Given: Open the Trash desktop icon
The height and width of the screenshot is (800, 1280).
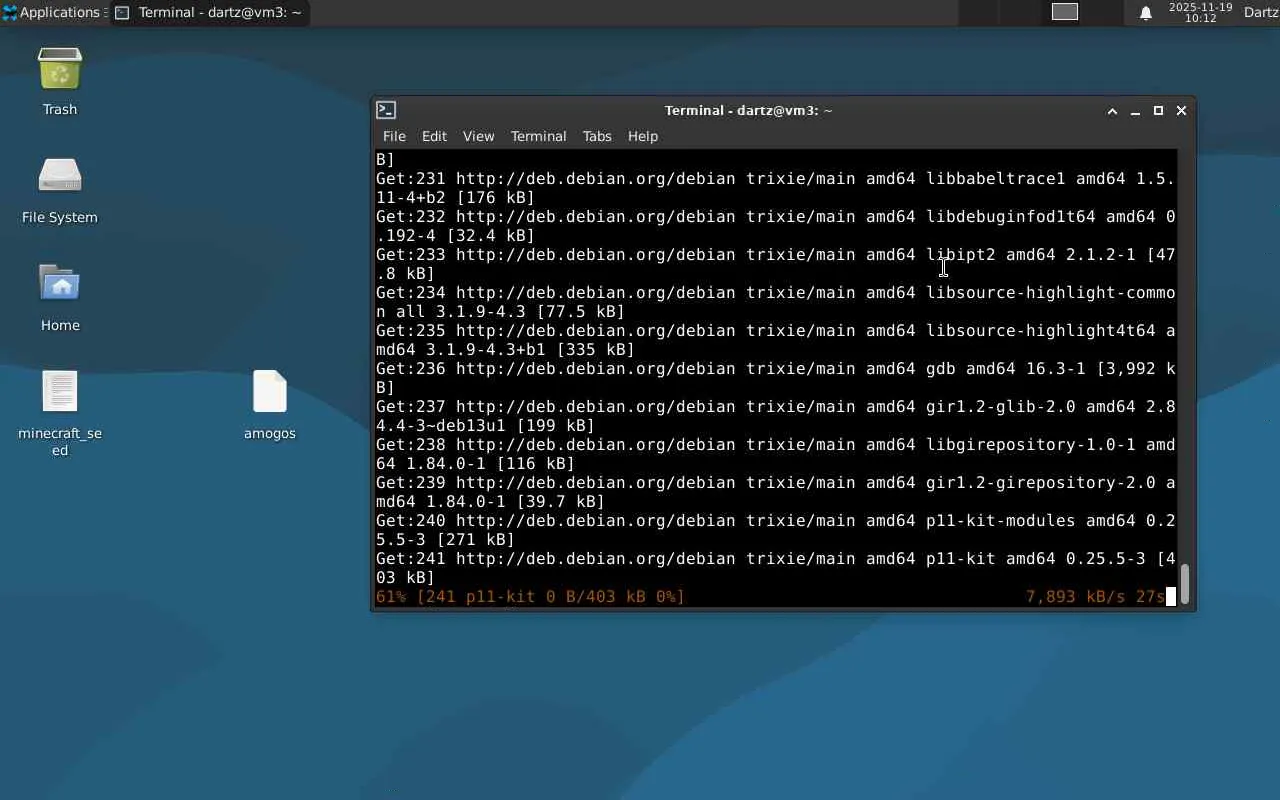Looking at the screenshot, I should click(60, 70).
